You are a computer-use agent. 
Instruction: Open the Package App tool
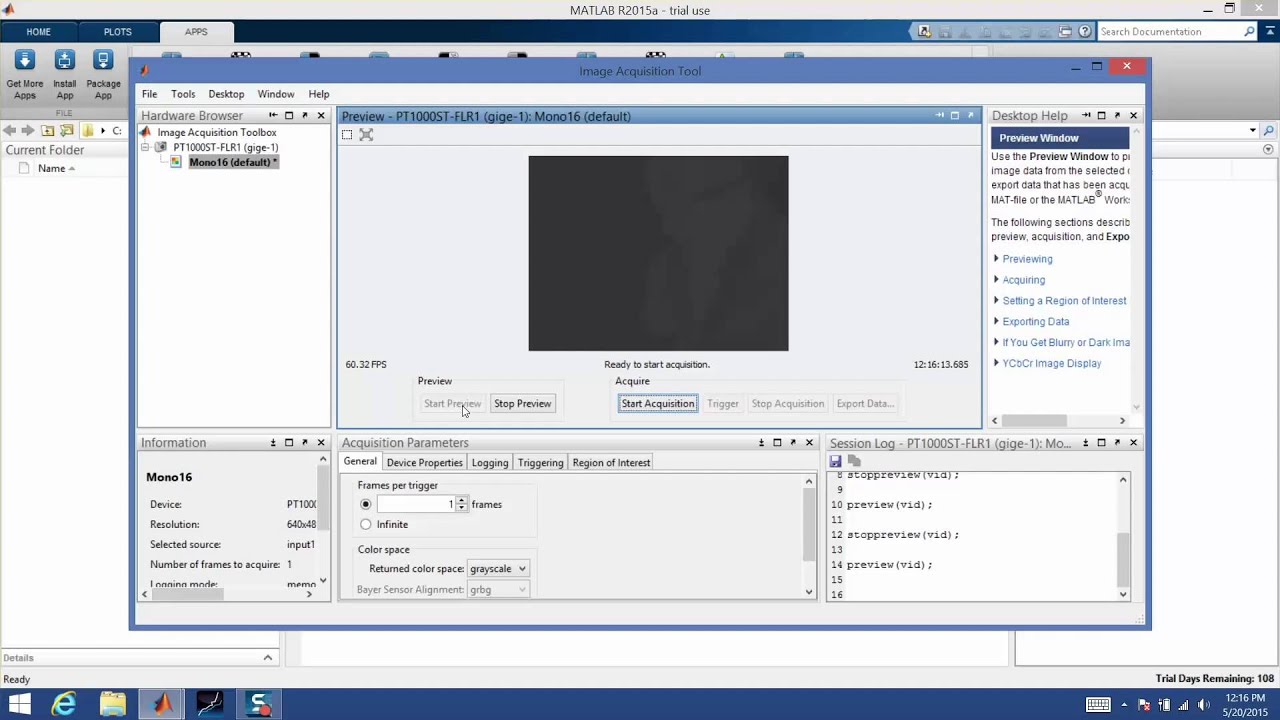[103, 60]
